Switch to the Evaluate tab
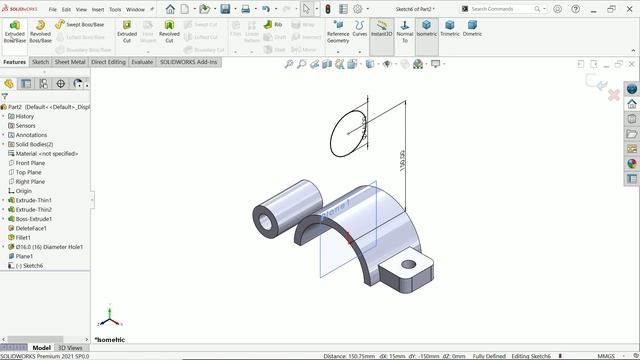This screenshot has width=640, height=360. tap(142, 62)
